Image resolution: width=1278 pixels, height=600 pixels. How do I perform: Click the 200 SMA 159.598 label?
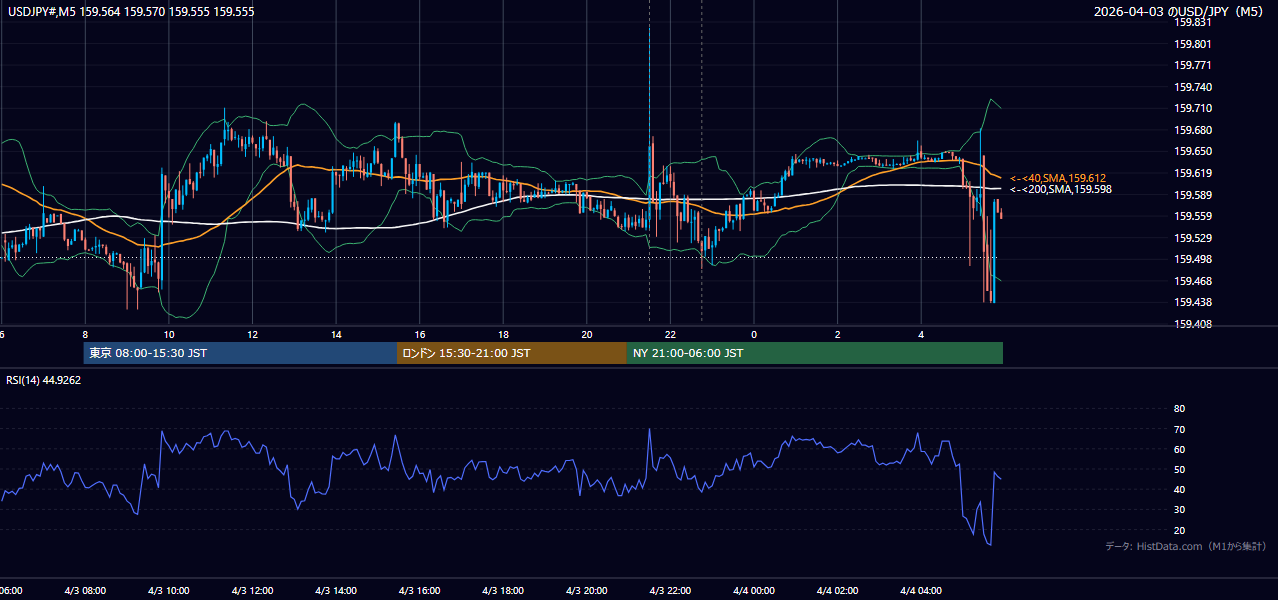click(x=1060, y=189)
